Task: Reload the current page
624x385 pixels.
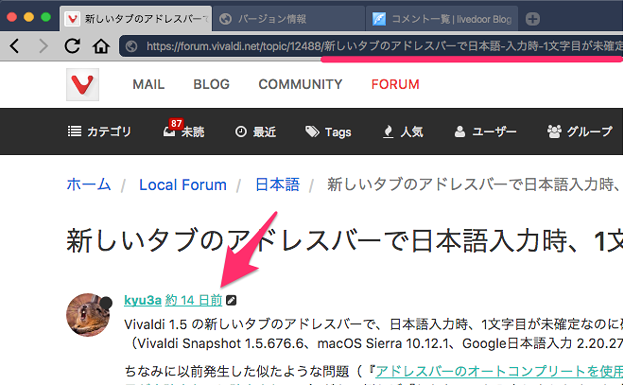Action: point(72,46)
